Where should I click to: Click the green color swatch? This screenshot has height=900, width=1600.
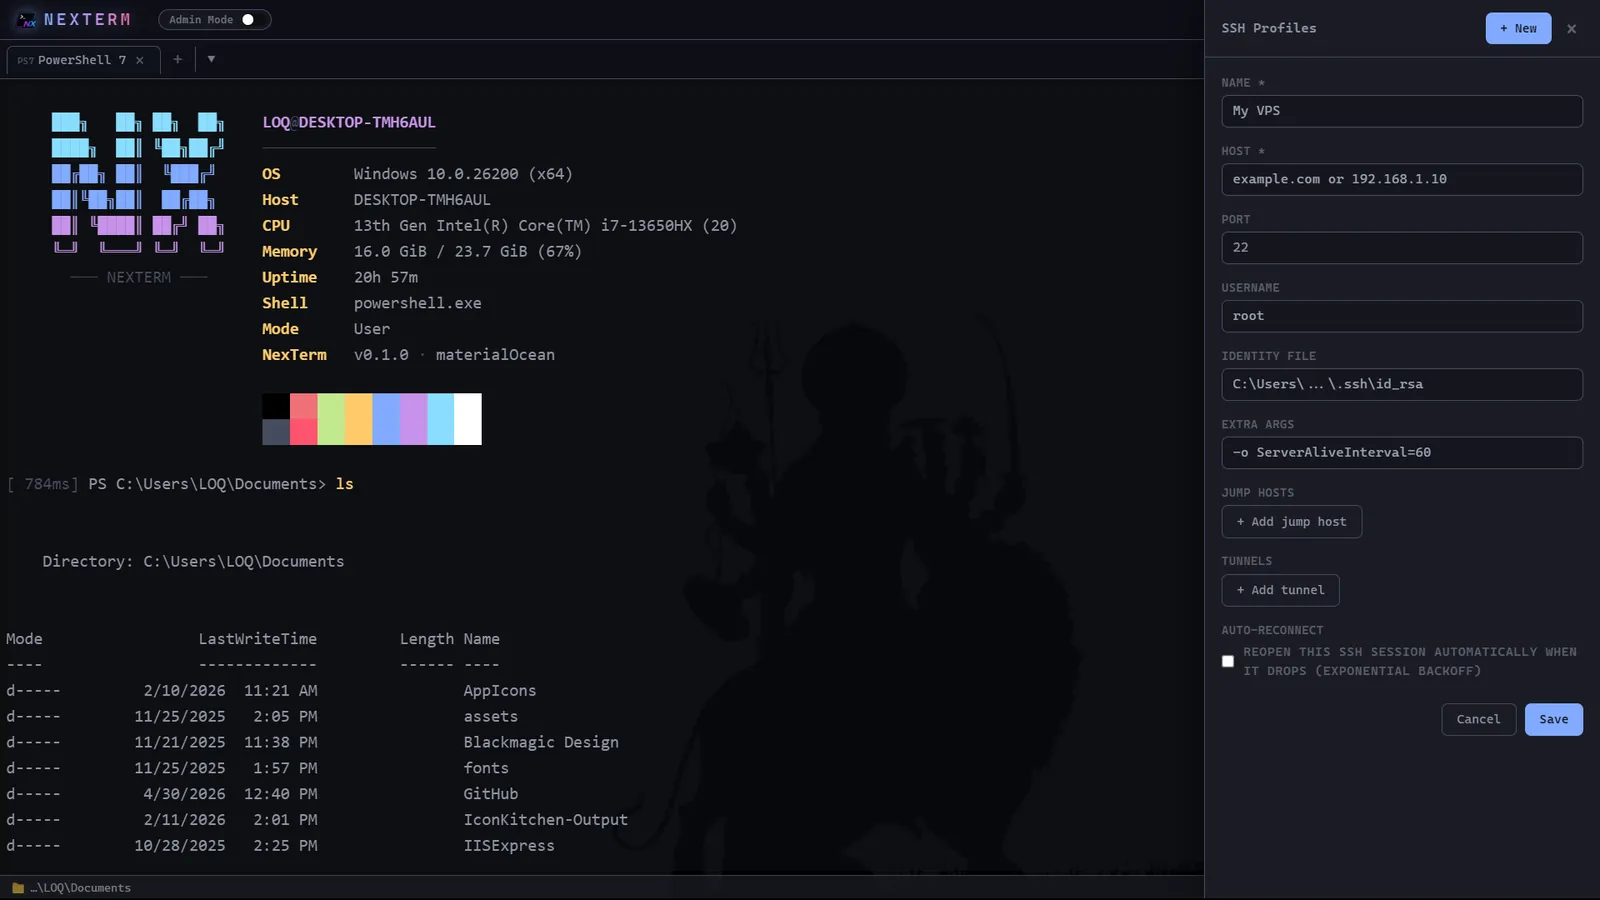point(331,419)
